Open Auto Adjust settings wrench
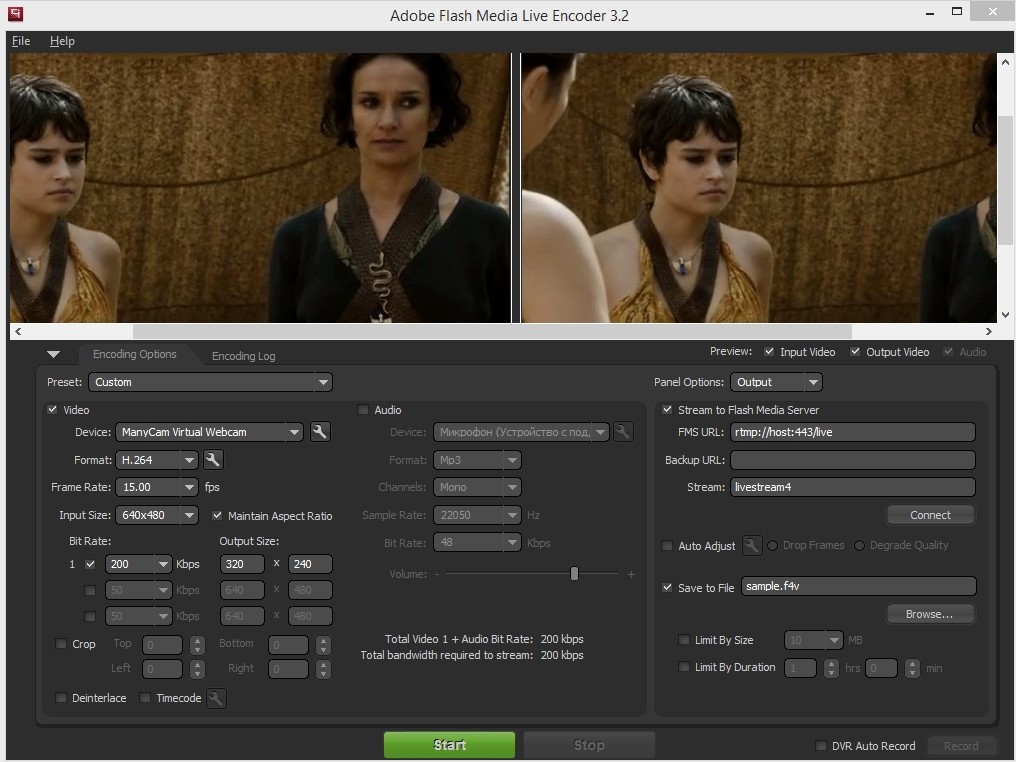Viewport: 1016px width, 762px height. [752, 545]
